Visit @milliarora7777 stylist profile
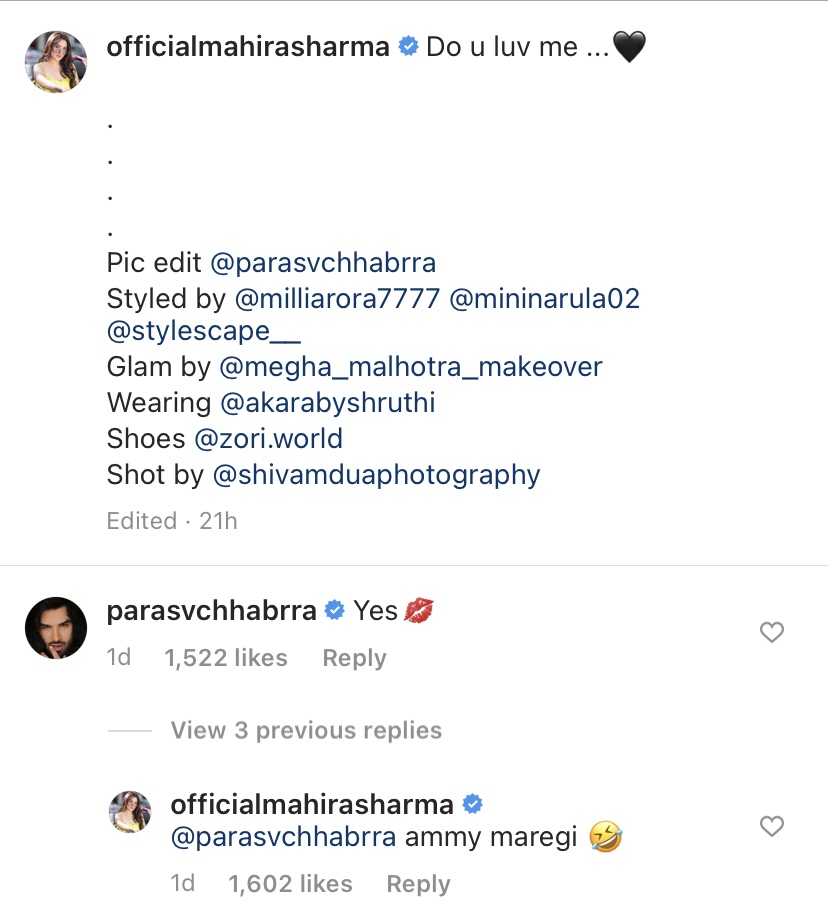 coord(337,298)
